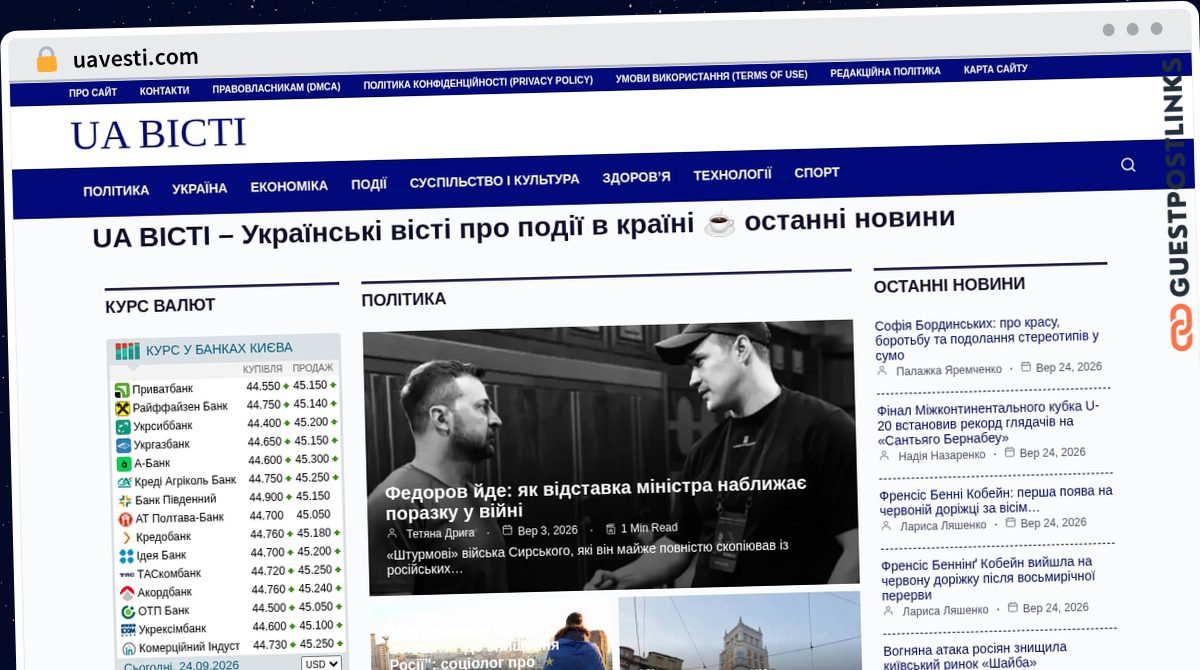
Task: Click the Комерційний Індуст bank logo icon
Action: pos(129,648)
